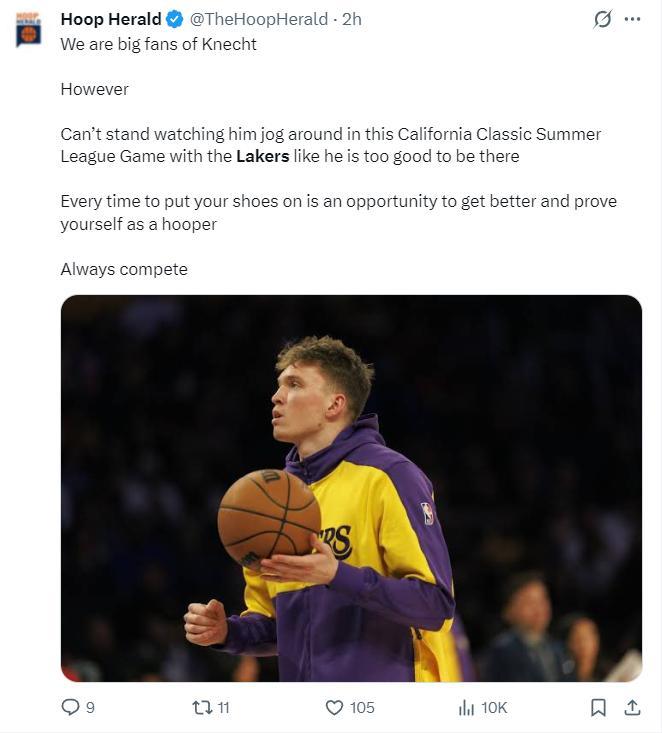
Task: Click the reply speech bubble icon
Action: point(70,707)
